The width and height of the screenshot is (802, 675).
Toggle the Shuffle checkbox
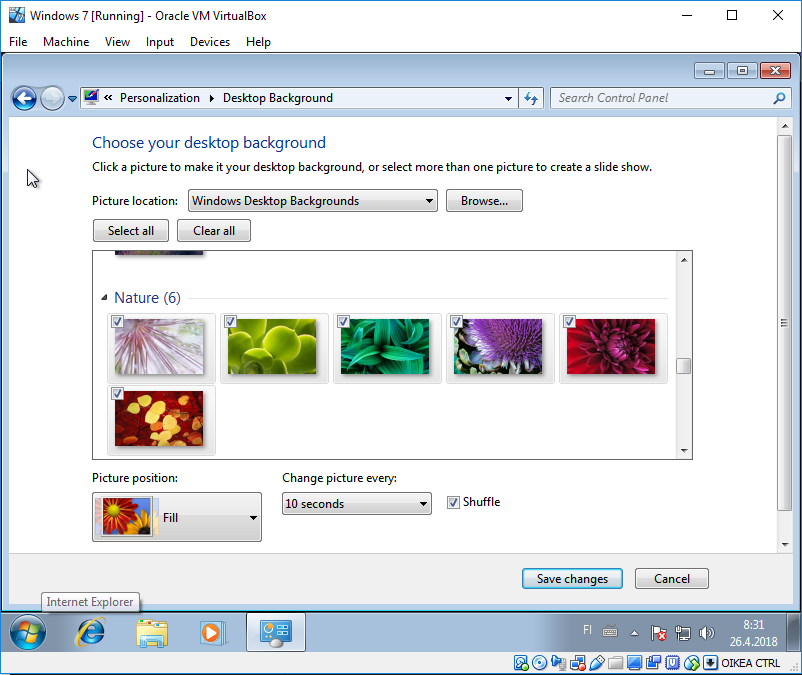pyautogui.click(x=453, y=502)
